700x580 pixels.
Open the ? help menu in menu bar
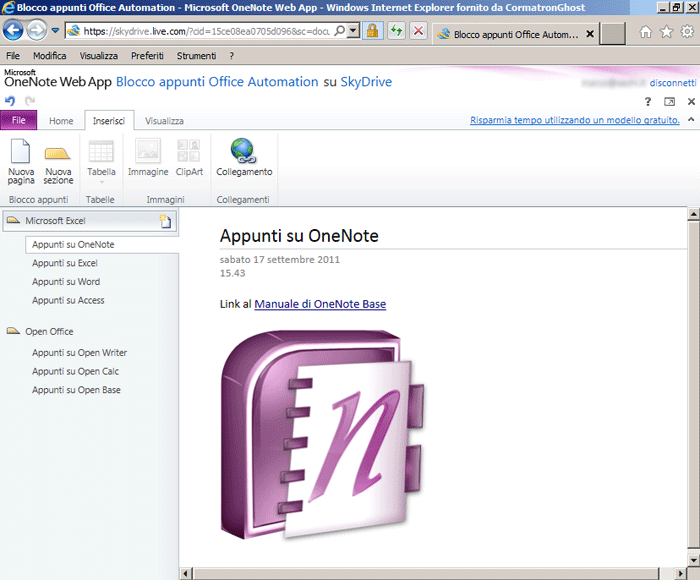[231, 56]
